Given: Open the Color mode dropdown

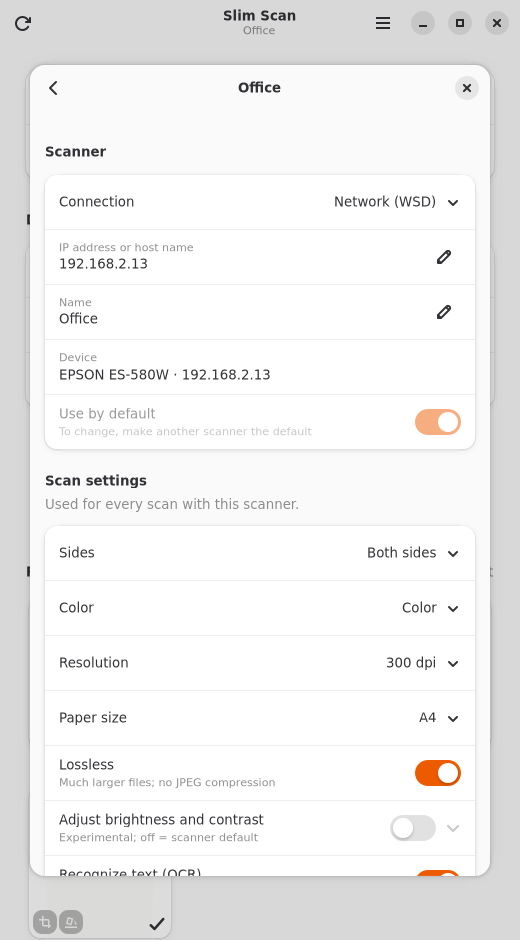Looking at the screenshot, I should point(260,608).
